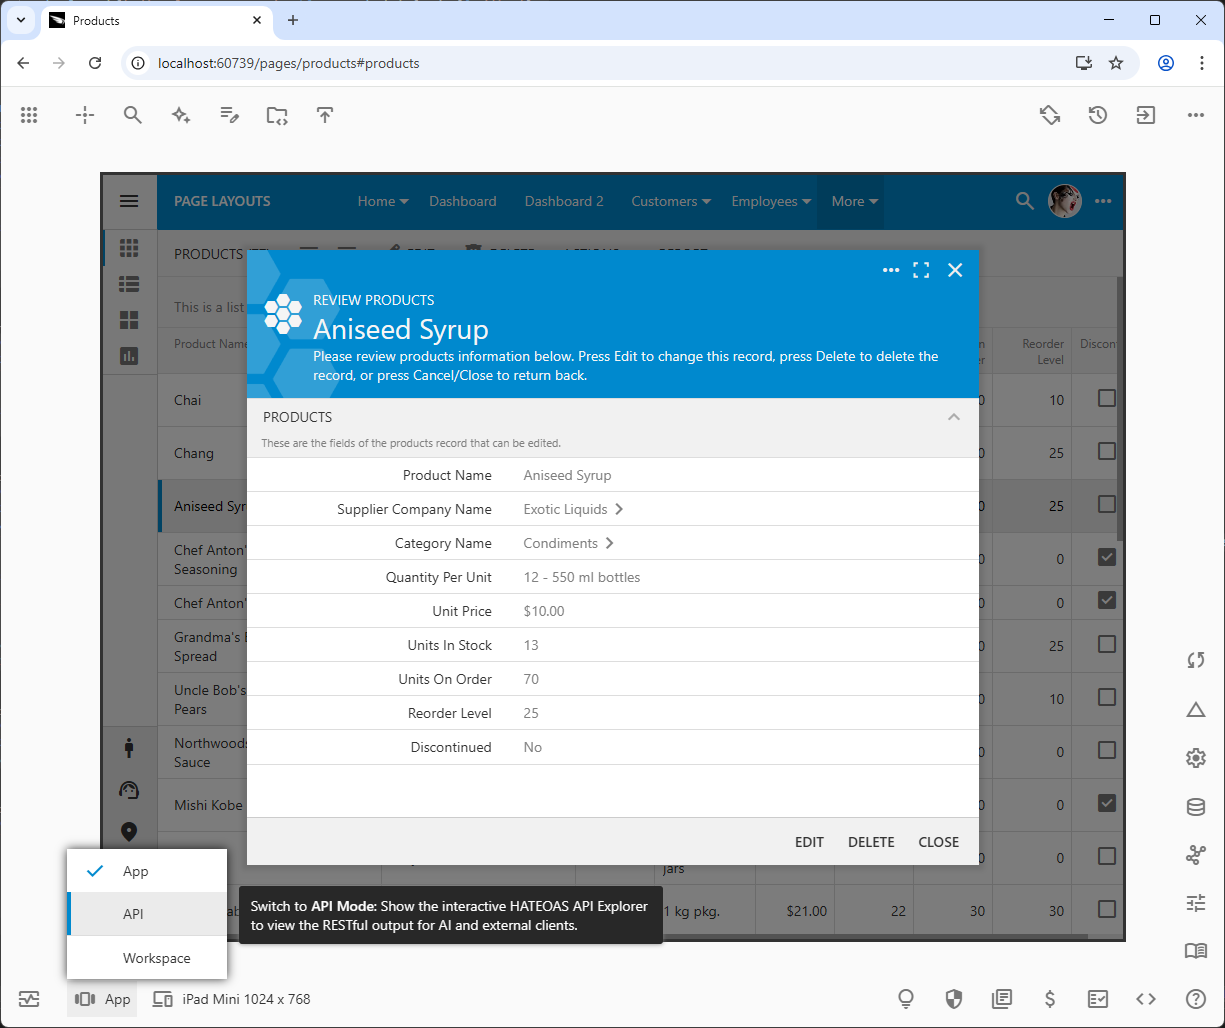
Task: Open the Customers dropdown menu
Action: click(670, 201)
